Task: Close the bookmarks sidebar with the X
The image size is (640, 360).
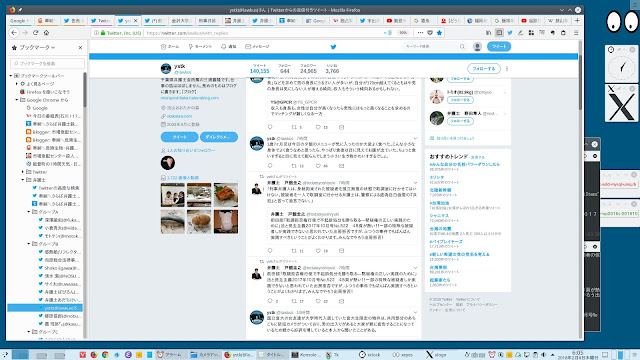Action: 80,48
